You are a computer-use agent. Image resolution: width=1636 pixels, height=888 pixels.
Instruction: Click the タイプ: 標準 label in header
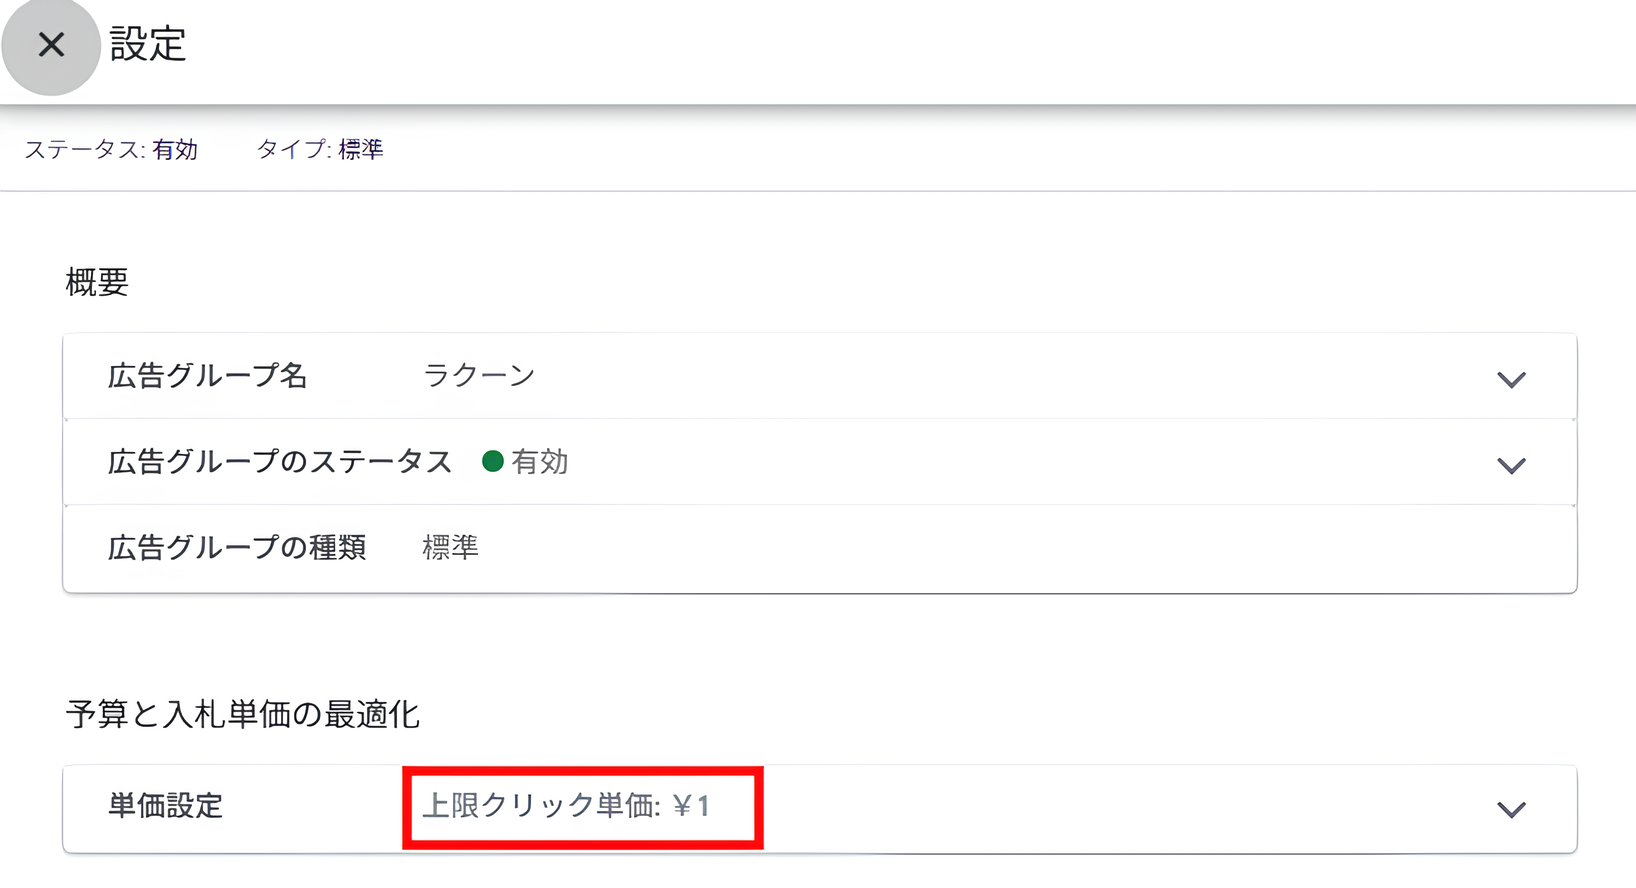[x=320, y=150]
